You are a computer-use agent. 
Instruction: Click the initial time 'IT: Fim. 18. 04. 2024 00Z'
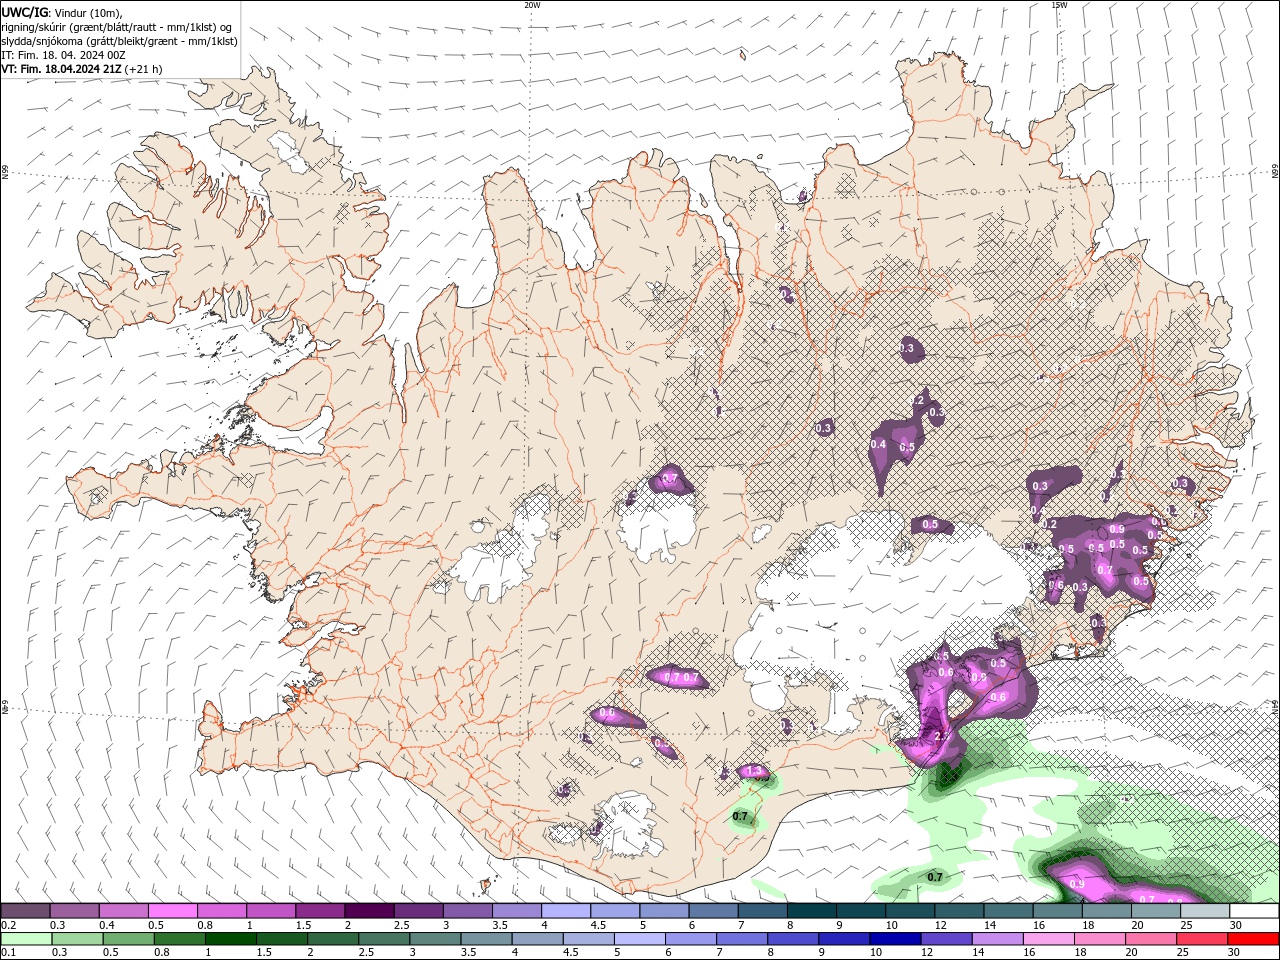[64, 55]
